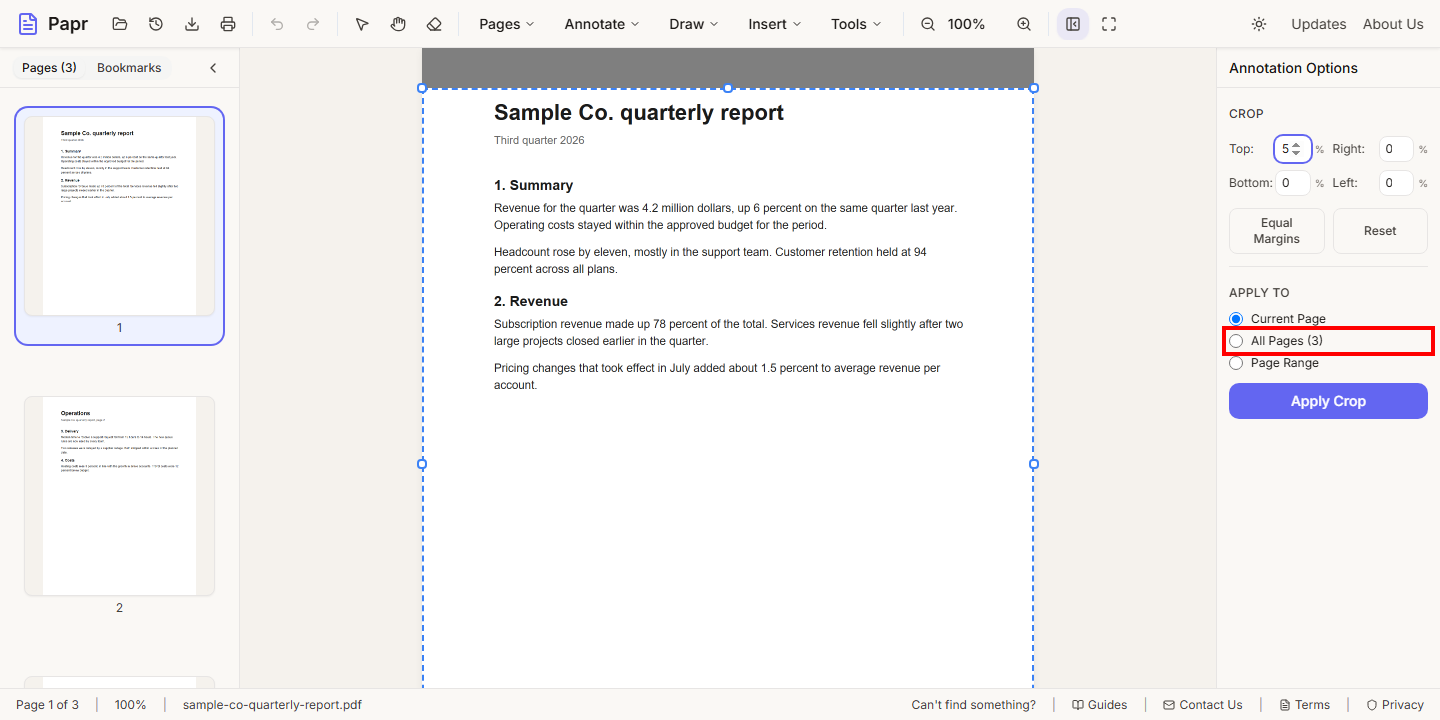The width and height of the screenshot is (1440, 720).
Task: Print the document using printer icon
Action: pyautogui.click(x=228, y=24)
